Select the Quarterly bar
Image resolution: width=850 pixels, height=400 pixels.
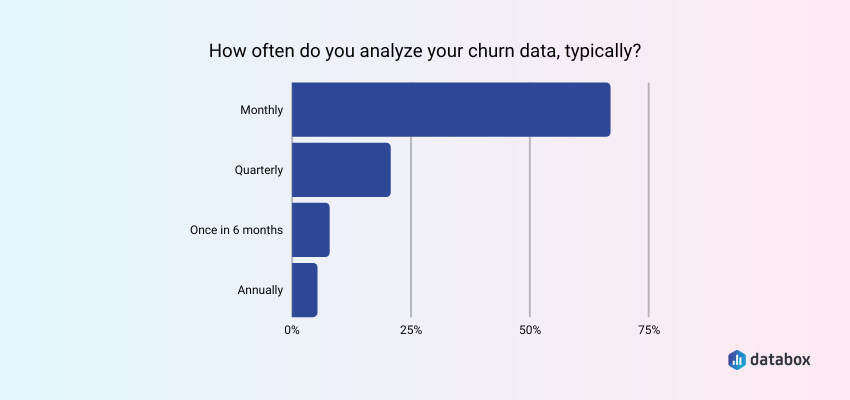(340, 170)
